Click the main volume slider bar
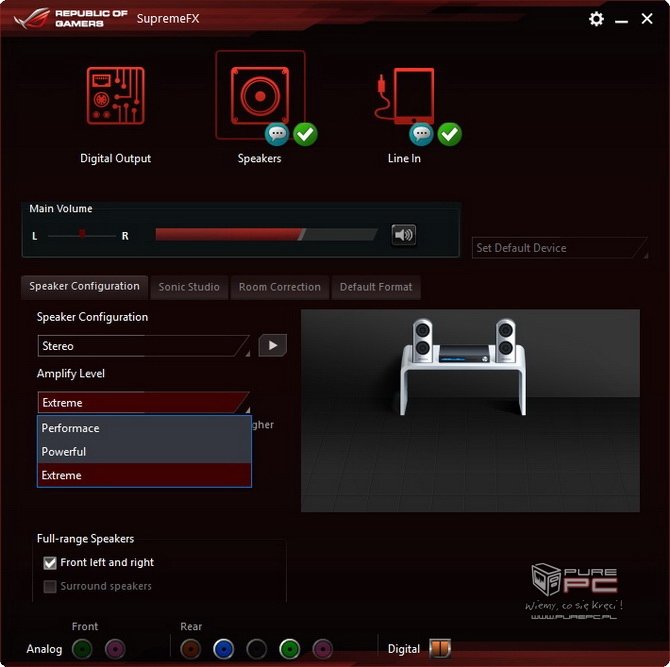 coord(267,234)
